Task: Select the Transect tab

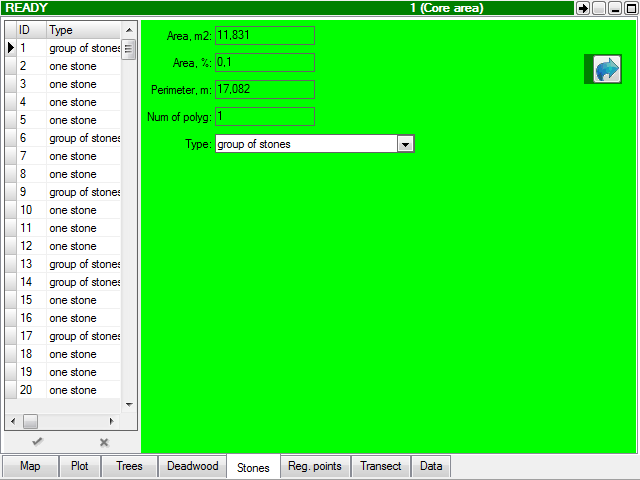Action: click(380, 466)
